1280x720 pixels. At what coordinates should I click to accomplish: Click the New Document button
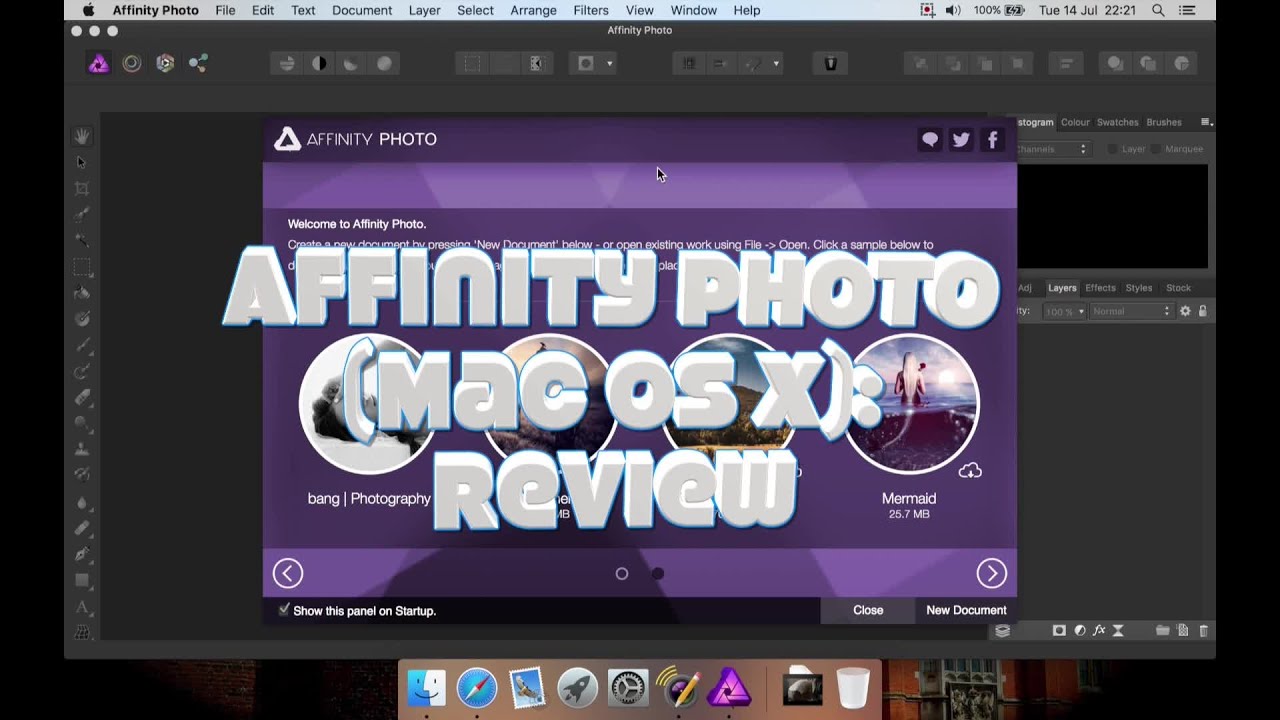tap(966, 610)
